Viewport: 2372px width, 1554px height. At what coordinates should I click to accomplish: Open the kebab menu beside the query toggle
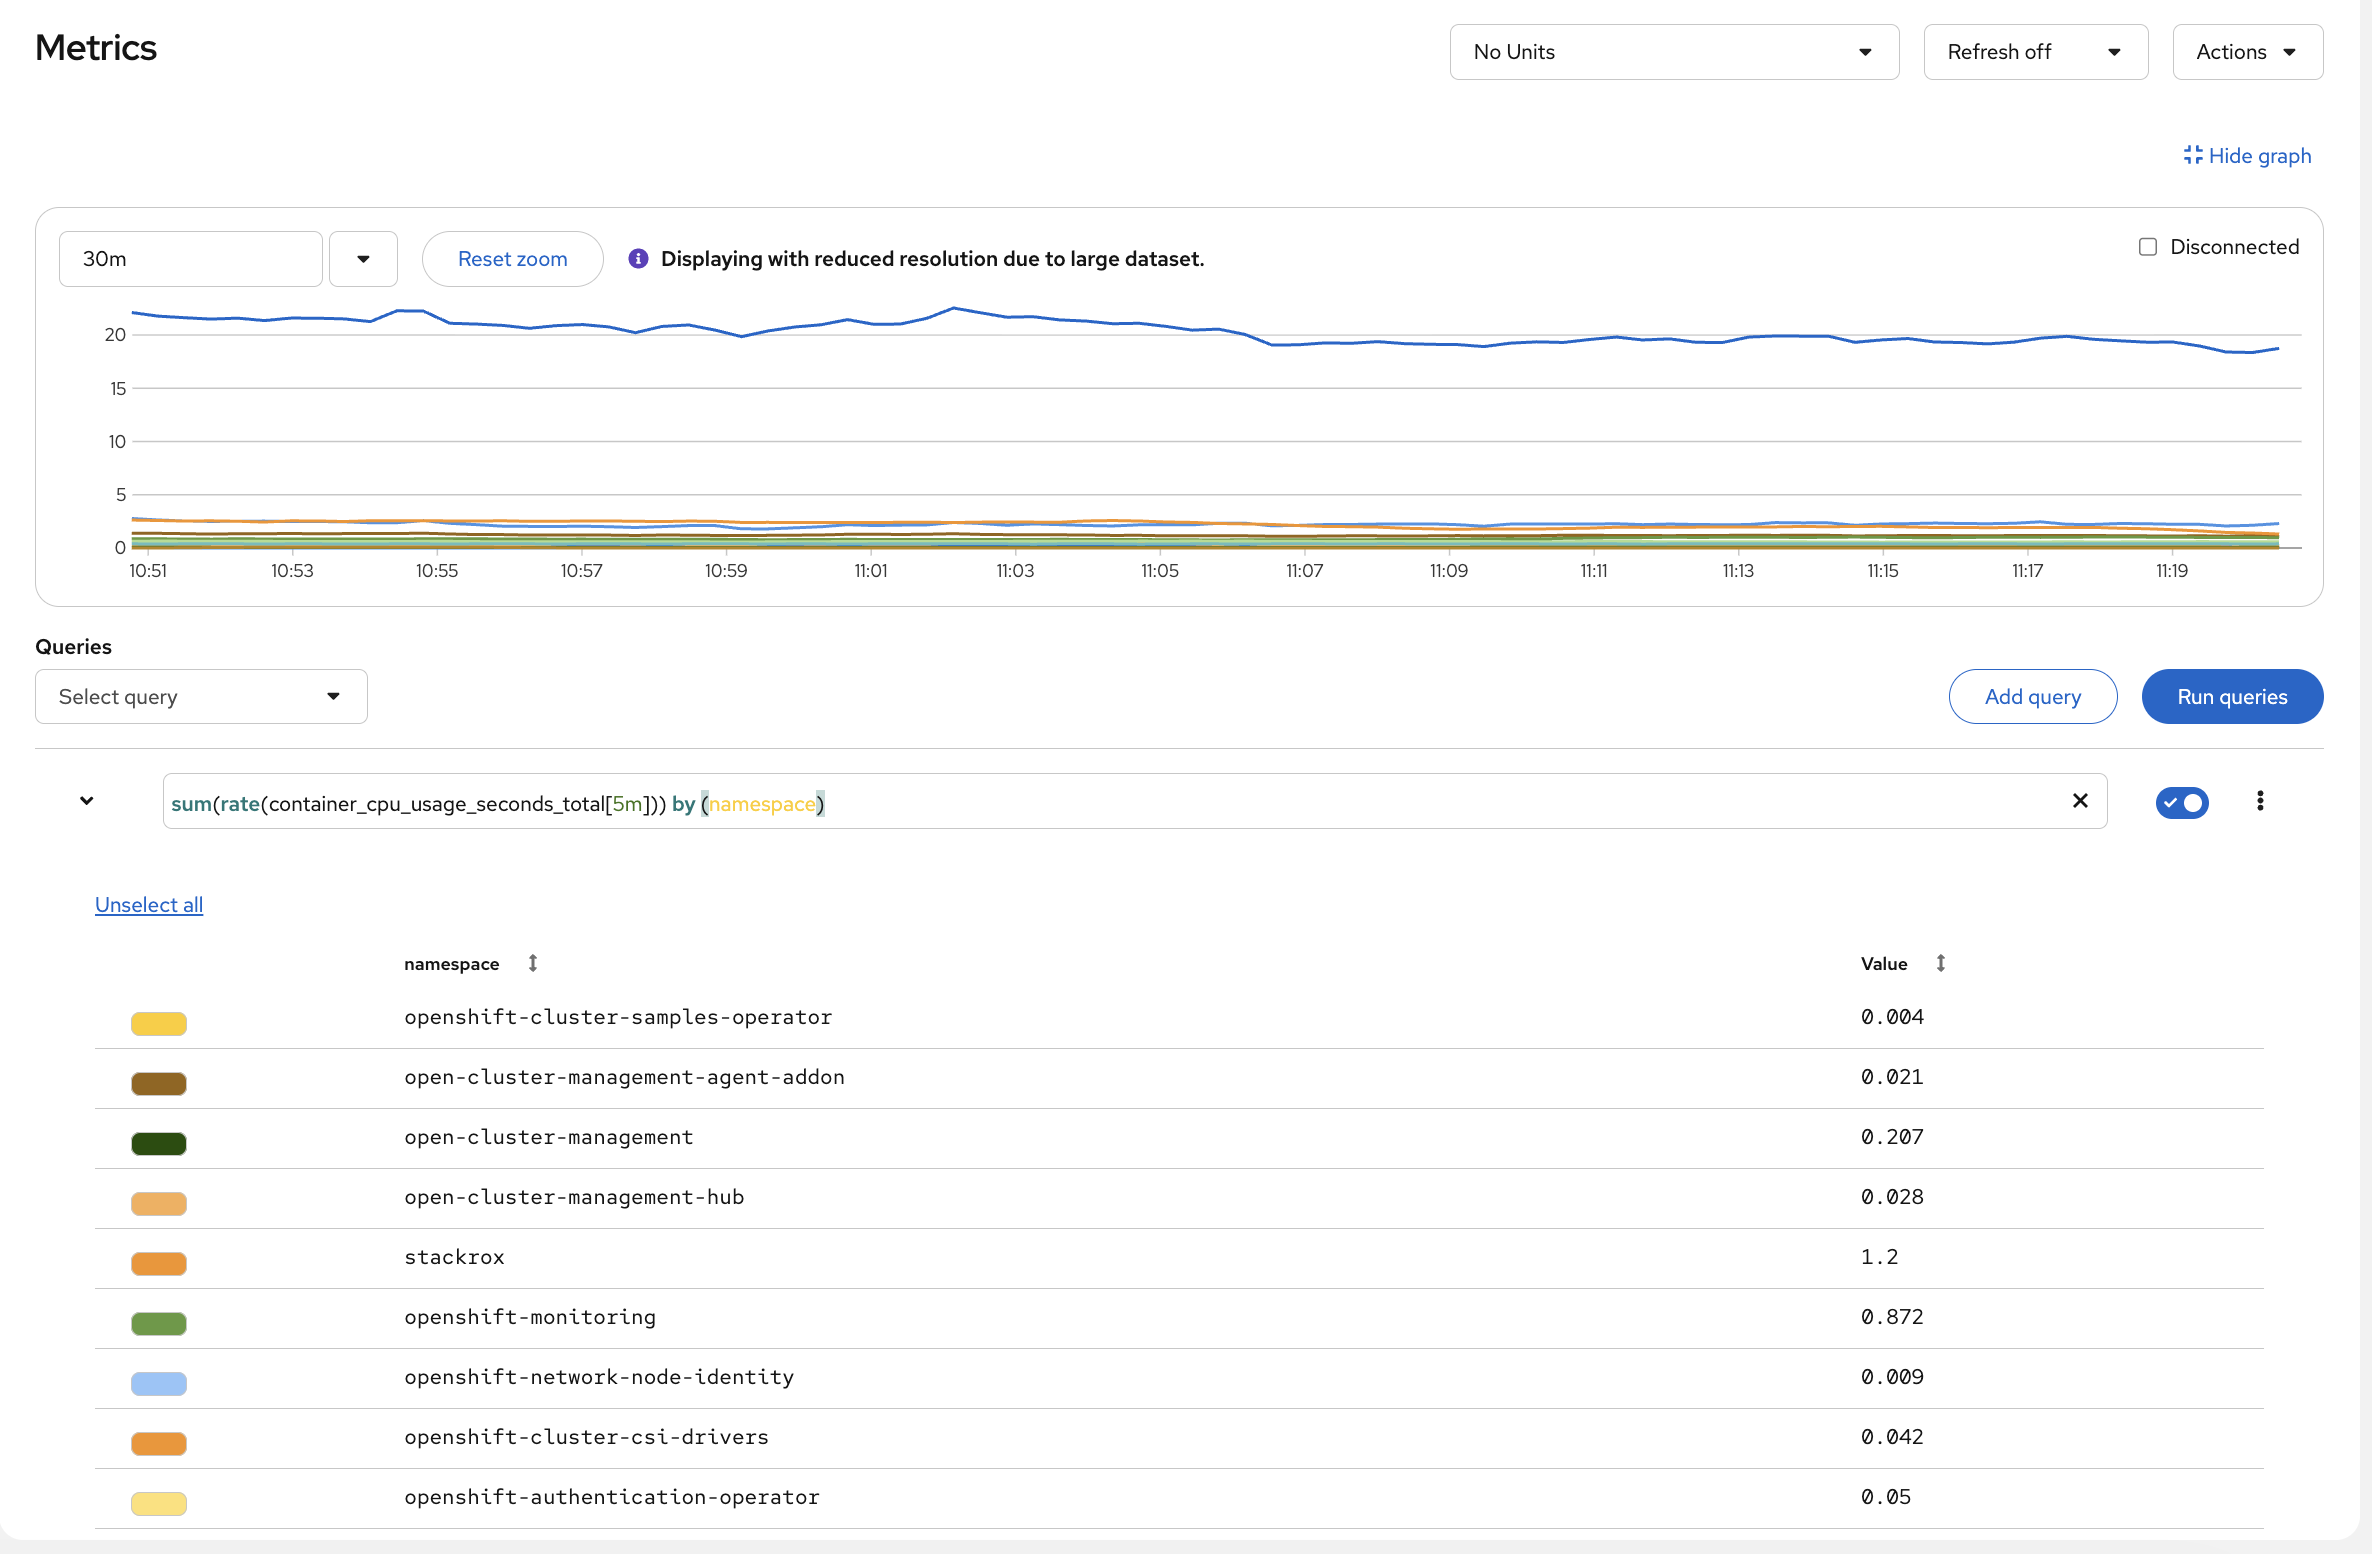tap(2260, 801)
